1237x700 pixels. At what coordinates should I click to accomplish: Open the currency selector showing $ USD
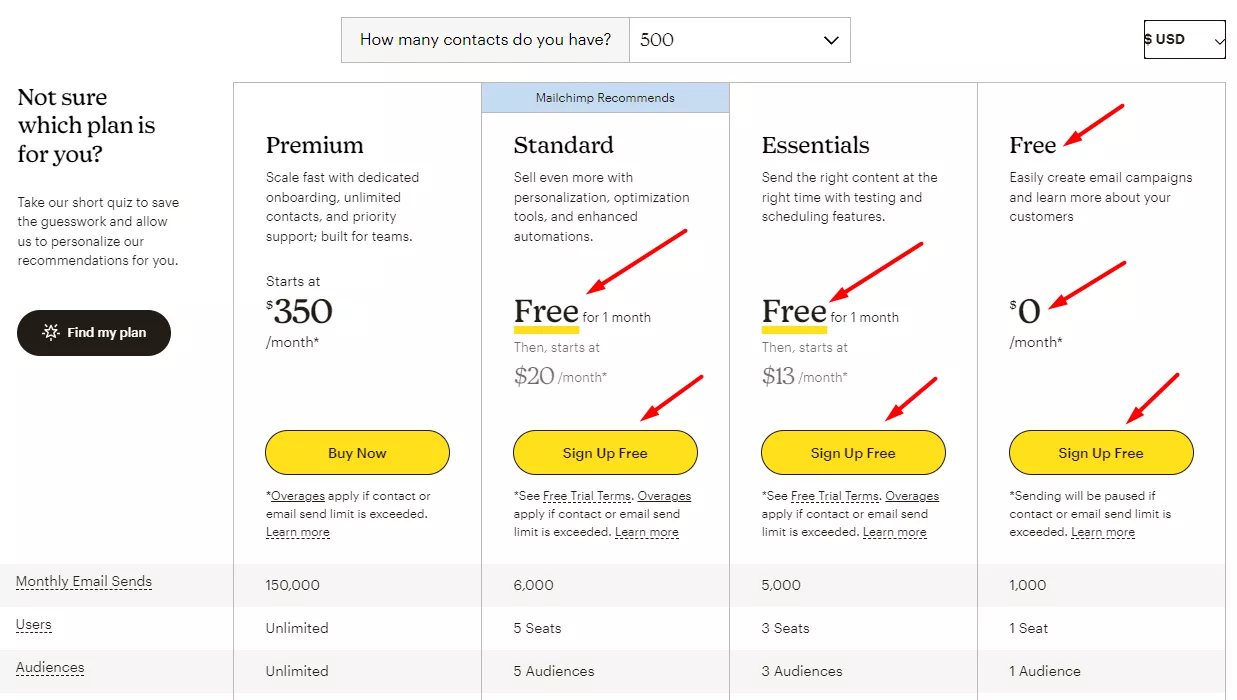tap(1184, 40)
